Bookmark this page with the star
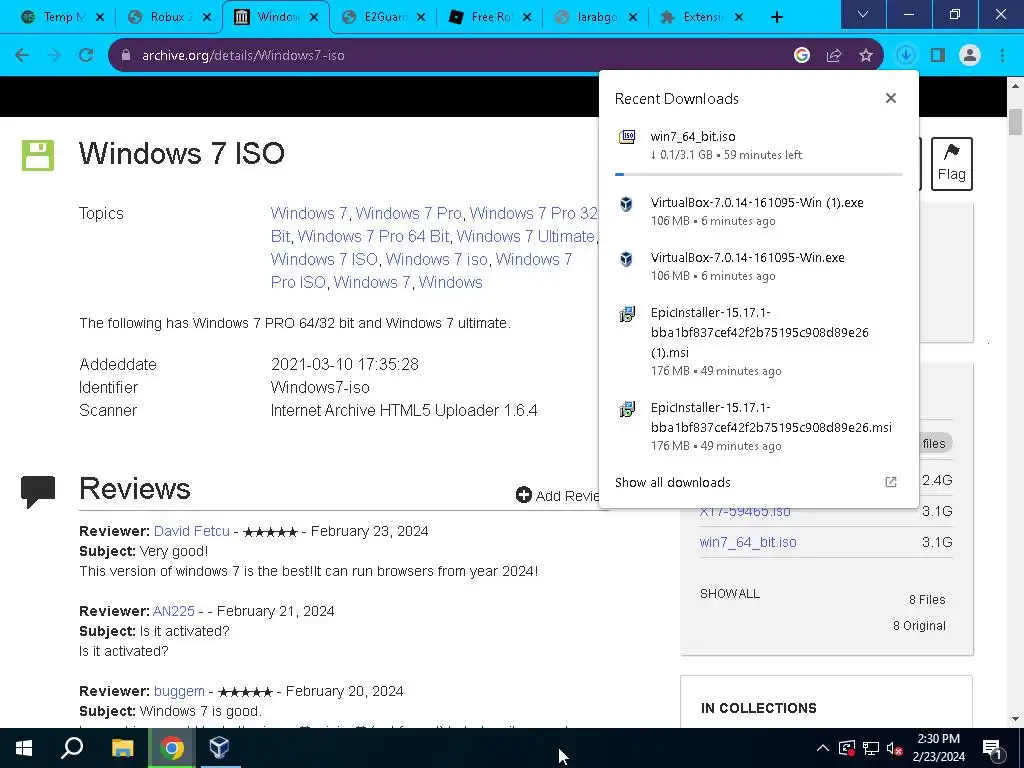Image resolution: width=1024 pixels, height=768 pixels. tap(866, 56)
